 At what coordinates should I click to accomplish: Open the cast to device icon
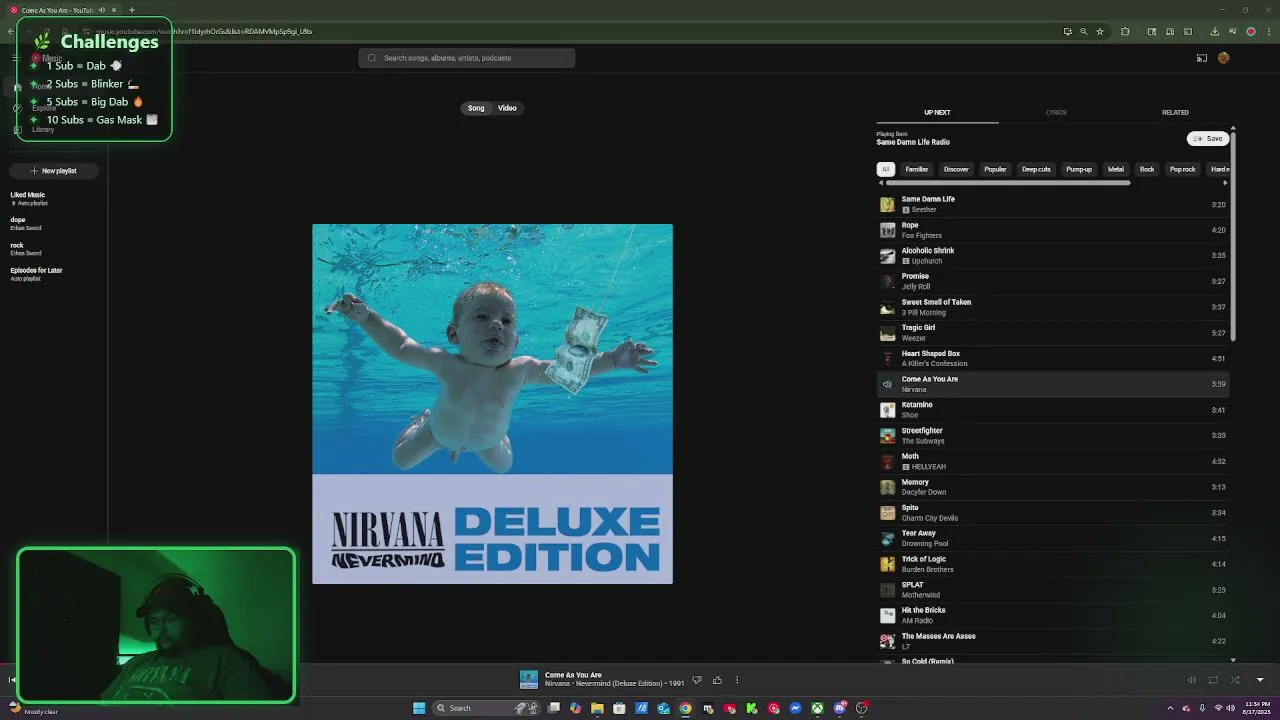pyautogui.click(x=1202, y=58)
